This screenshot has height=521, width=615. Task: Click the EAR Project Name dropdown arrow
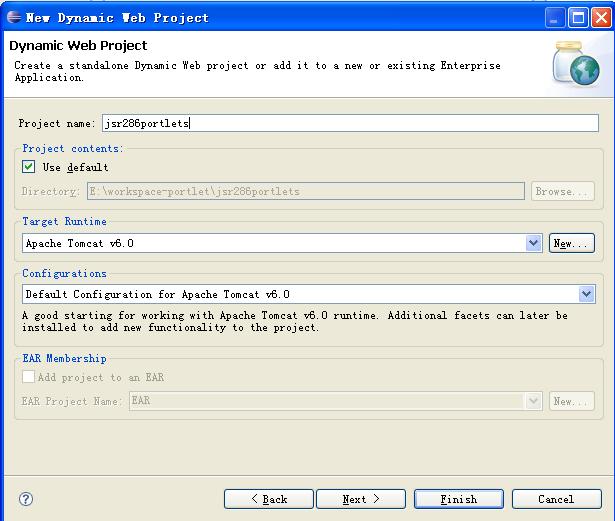533,401
